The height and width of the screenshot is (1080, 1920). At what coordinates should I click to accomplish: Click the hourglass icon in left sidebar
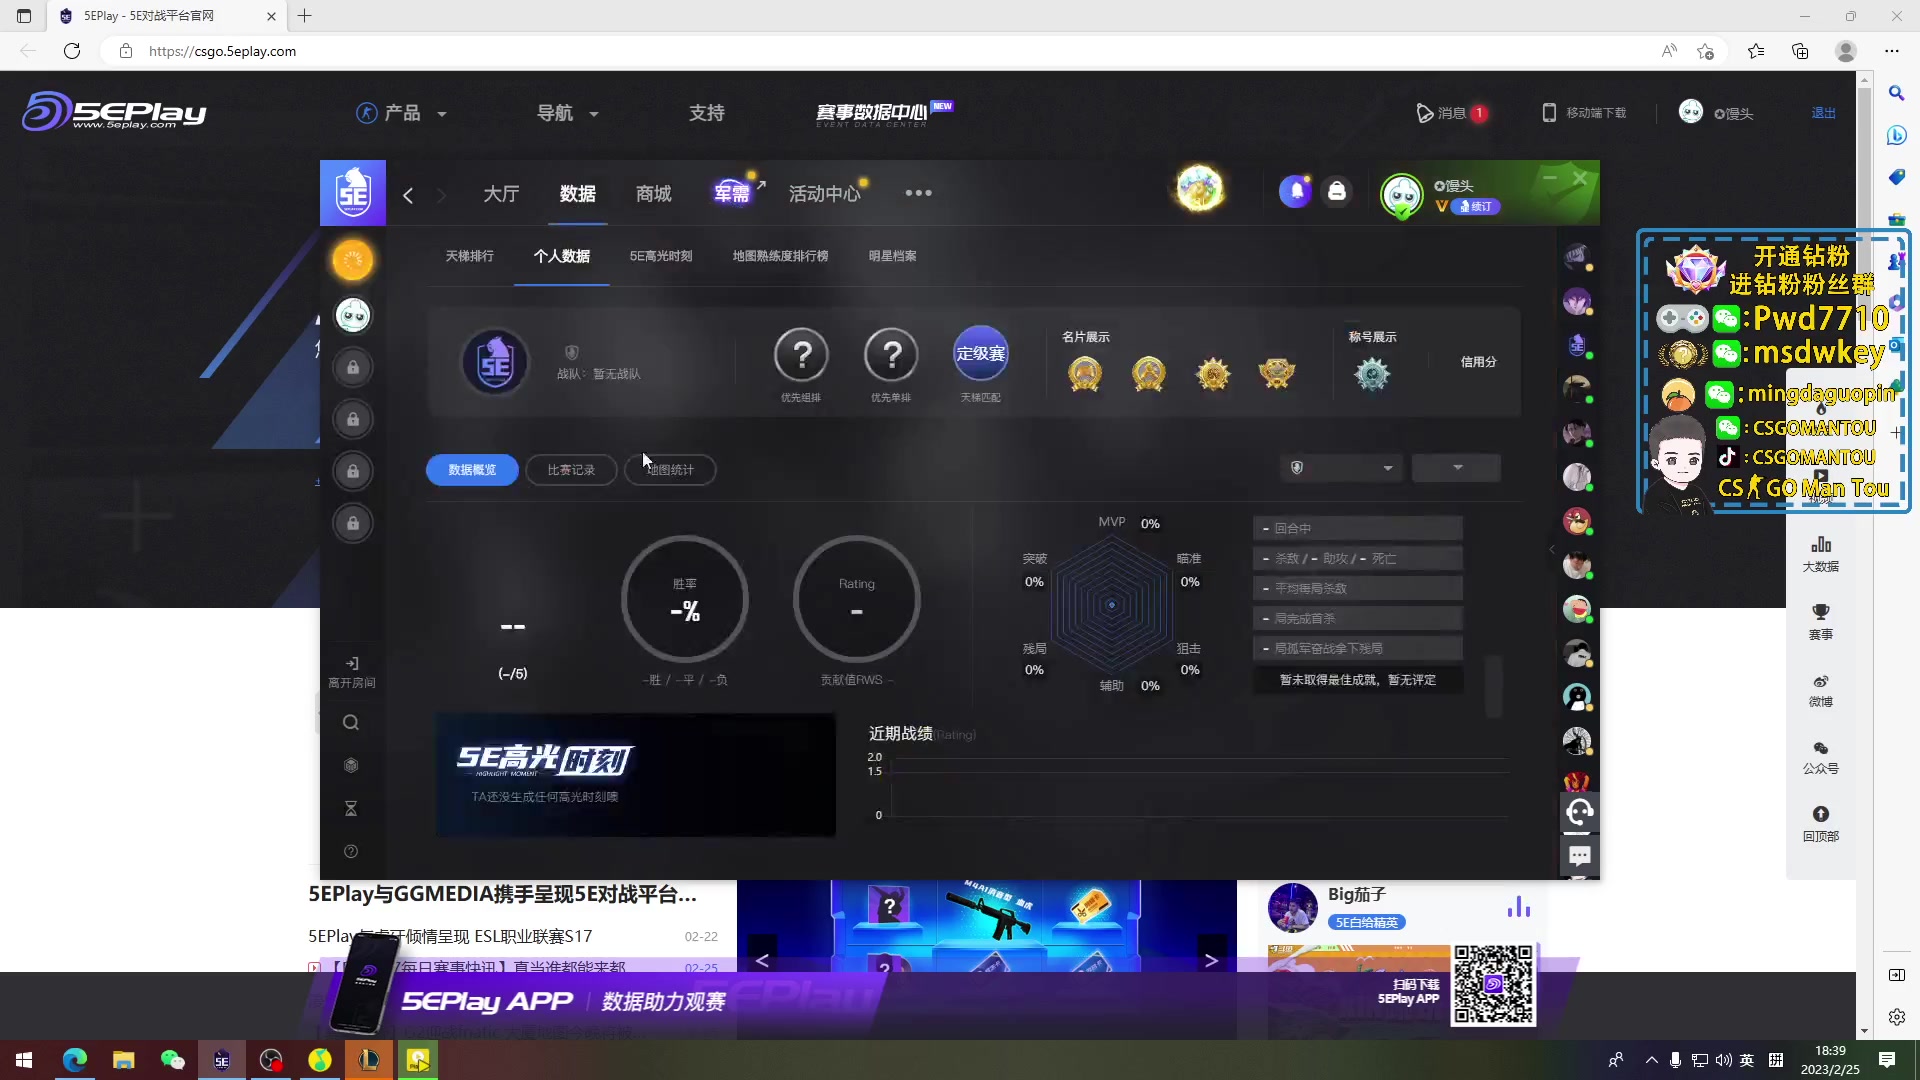pyautogui.click(x=351, y=808)
